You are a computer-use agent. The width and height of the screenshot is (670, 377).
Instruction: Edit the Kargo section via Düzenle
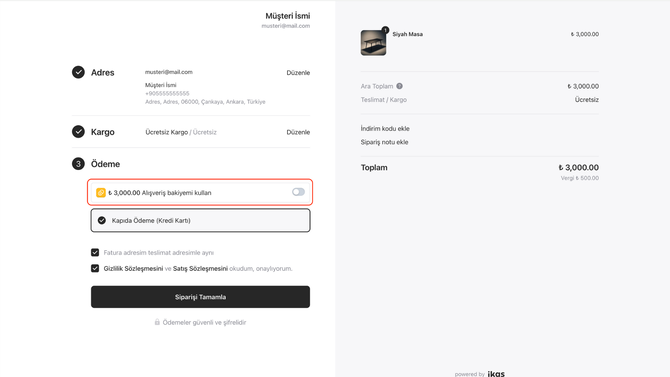[298, 132]
